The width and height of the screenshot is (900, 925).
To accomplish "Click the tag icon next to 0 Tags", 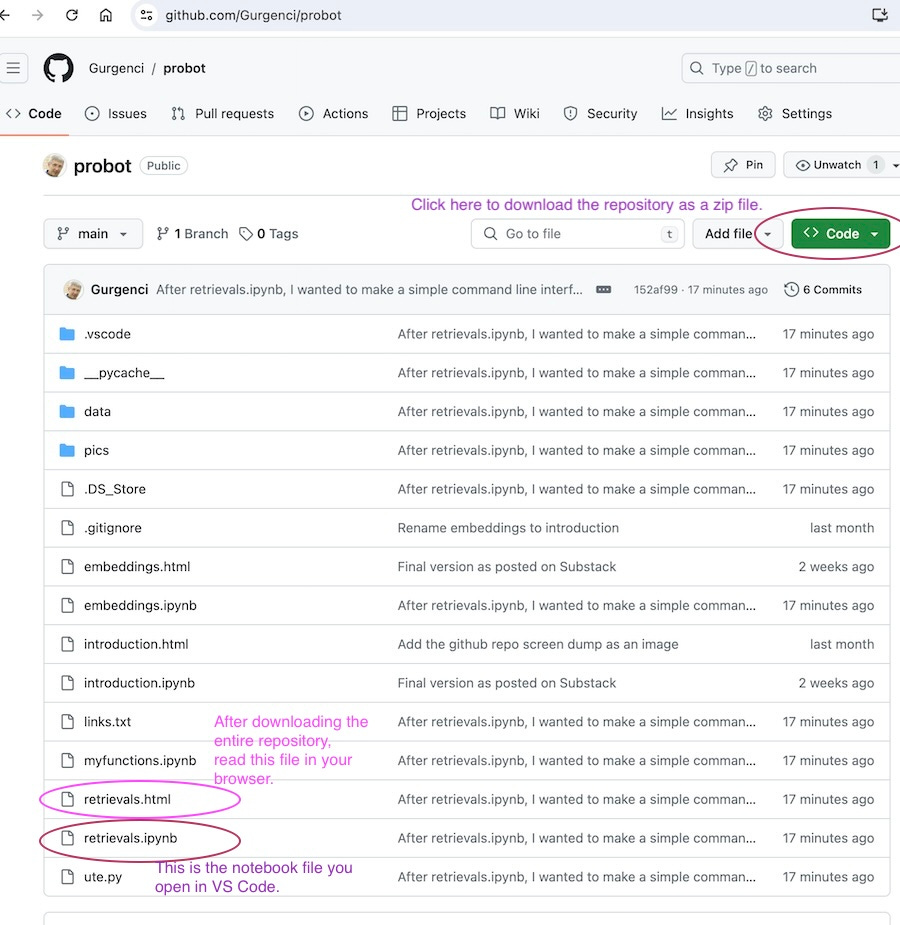I will click(x=245, y=234).
